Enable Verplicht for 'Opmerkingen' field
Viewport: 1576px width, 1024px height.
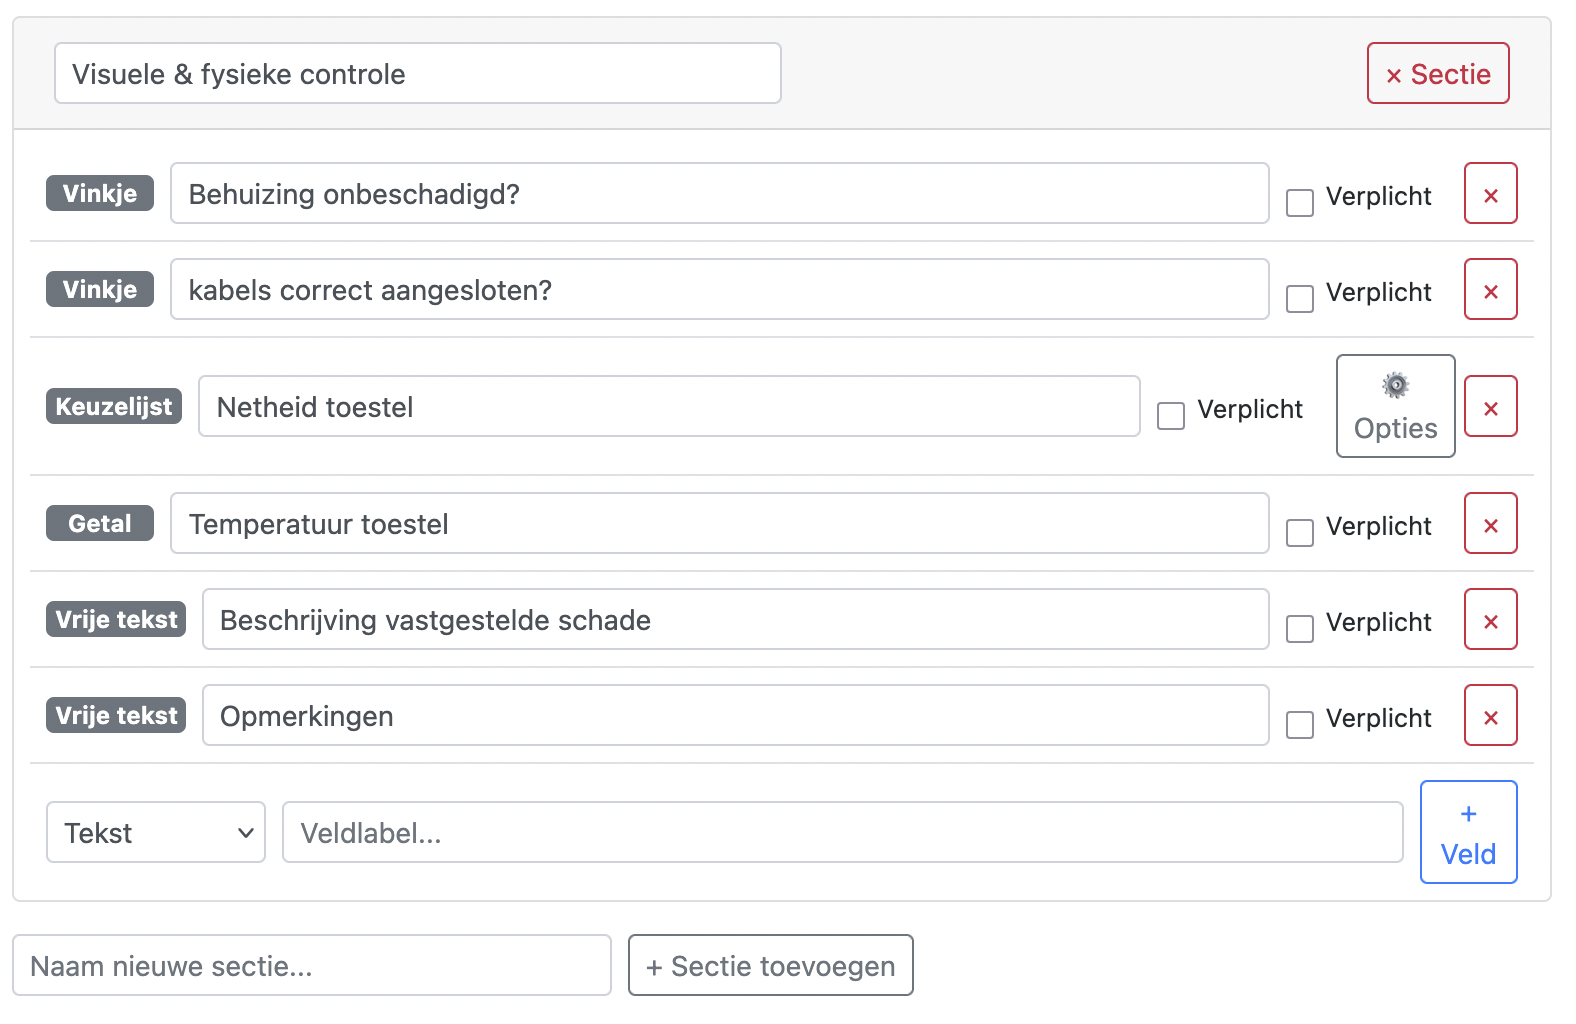pyautogui.click(x=1299, y=725)
